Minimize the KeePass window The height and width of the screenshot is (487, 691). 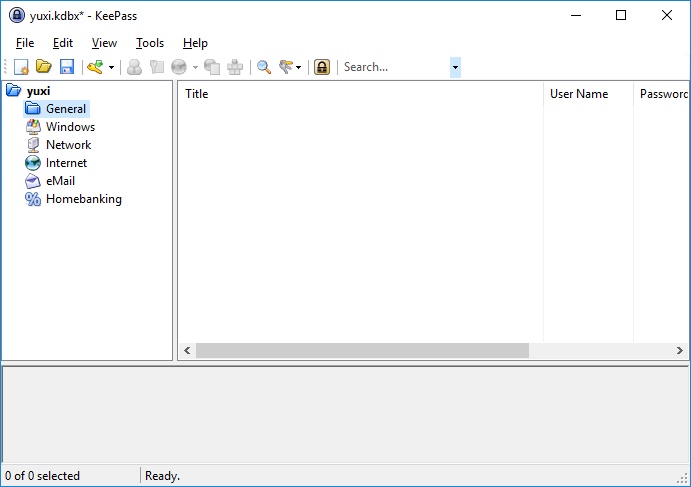pos(576,15)
